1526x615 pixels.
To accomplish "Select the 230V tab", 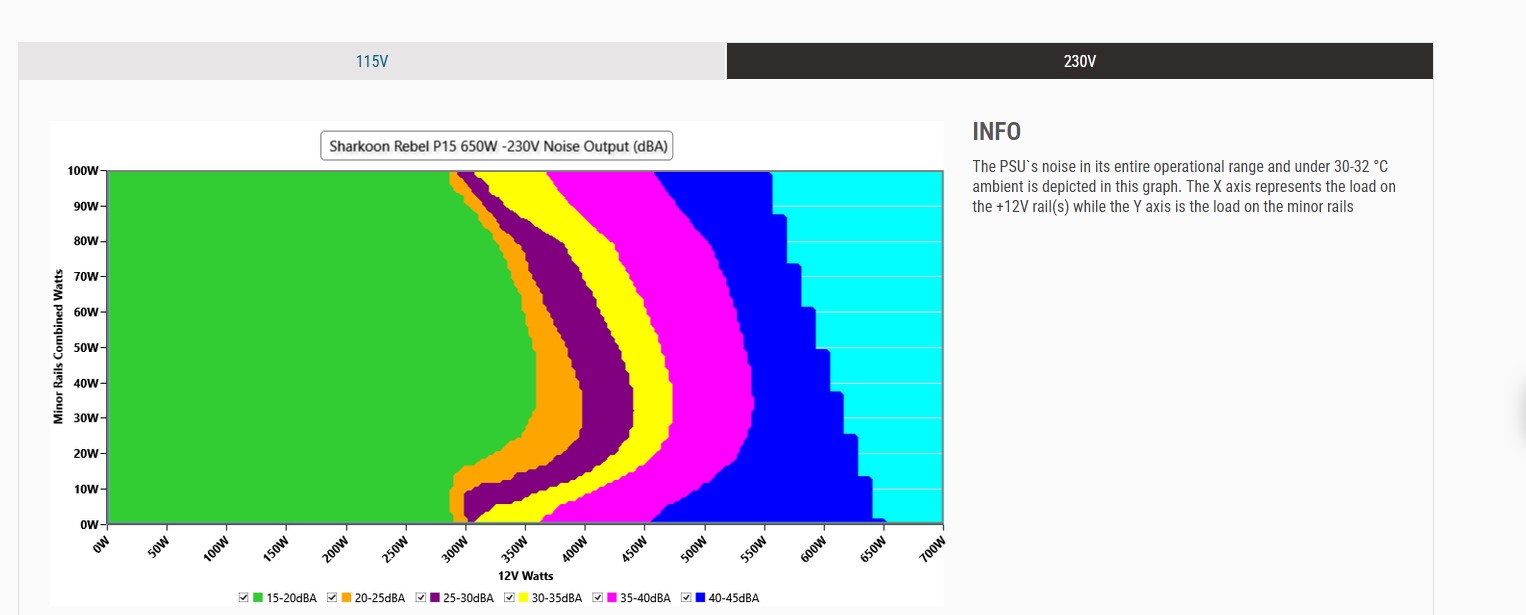I will point(1080,61).
